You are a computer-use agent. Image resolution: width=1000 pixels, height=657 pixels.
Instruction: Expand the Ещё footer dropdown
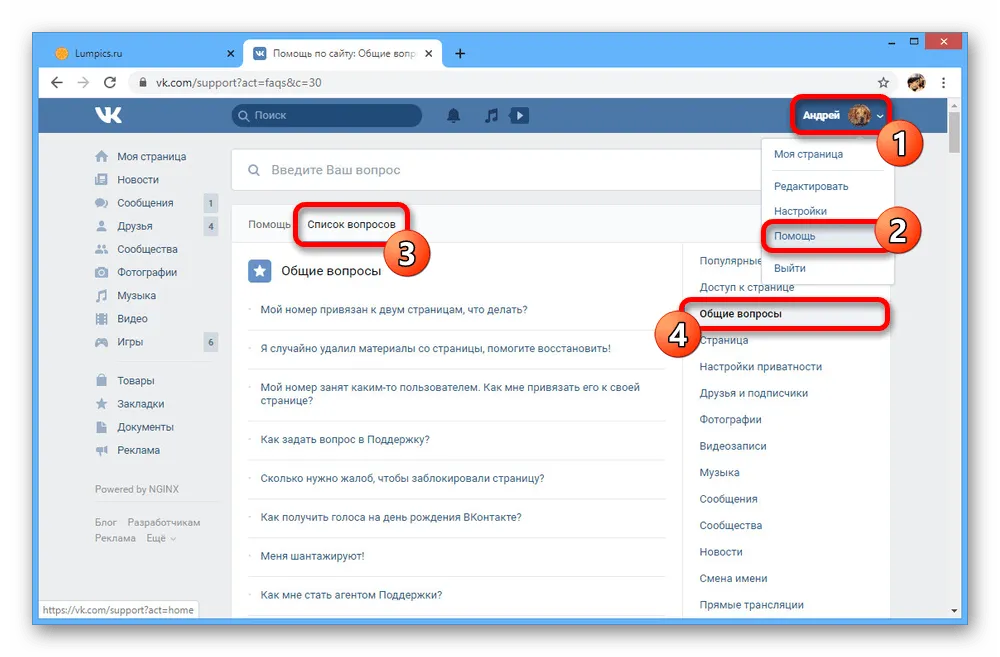161,538
